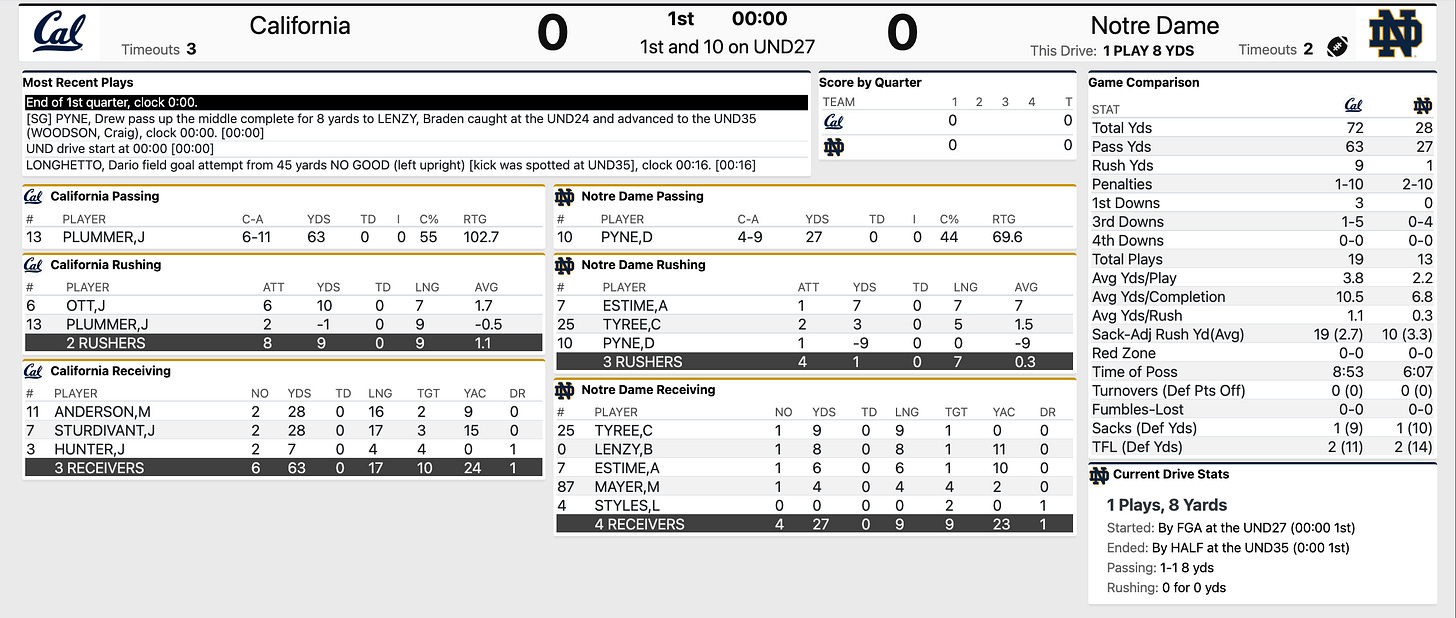Select the football icon near Notre Dame timeouts

point(1337,46)
